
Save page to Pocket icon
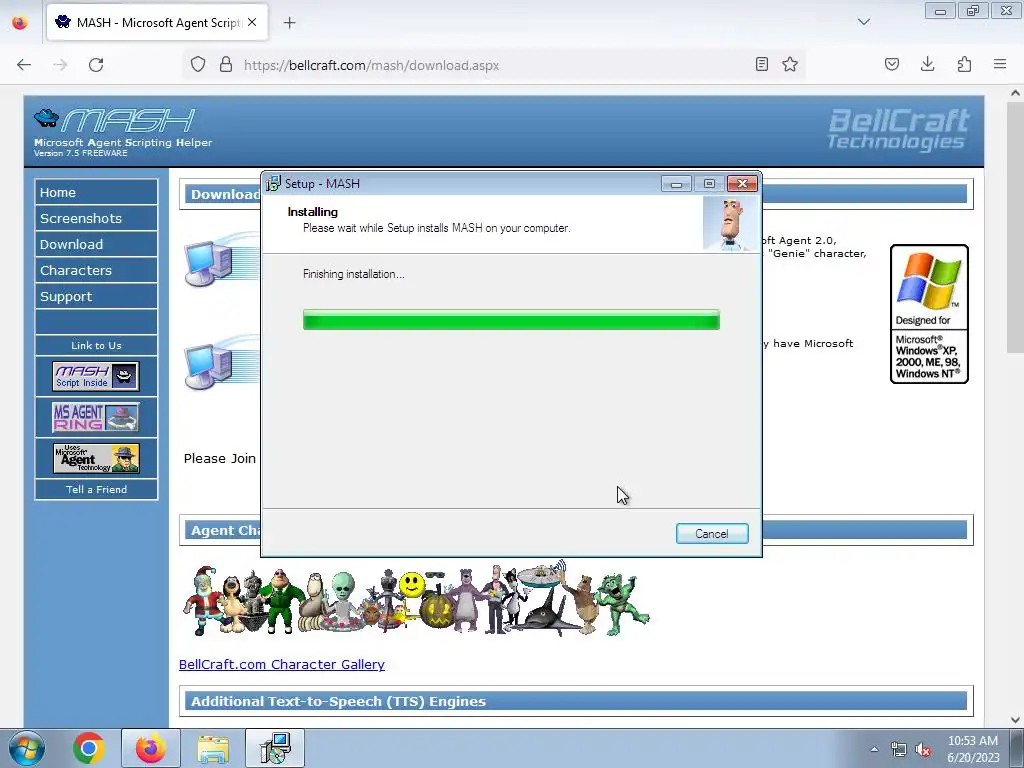click(x=892, y=64)
